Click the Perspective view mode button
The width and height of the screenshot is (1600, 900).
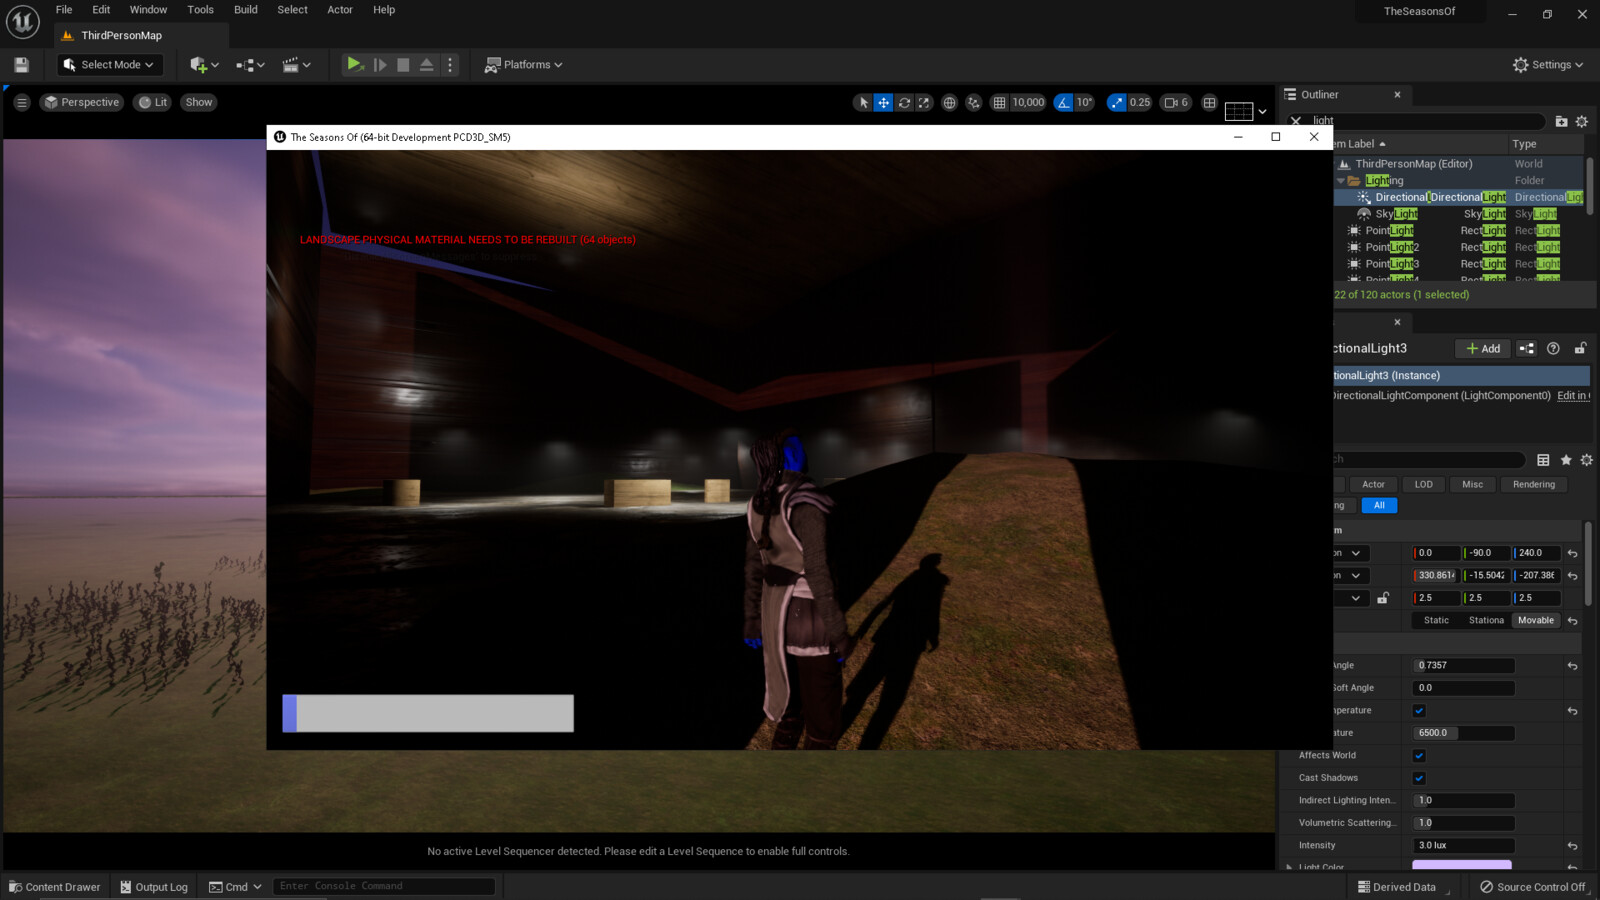(x=82, y=102)
